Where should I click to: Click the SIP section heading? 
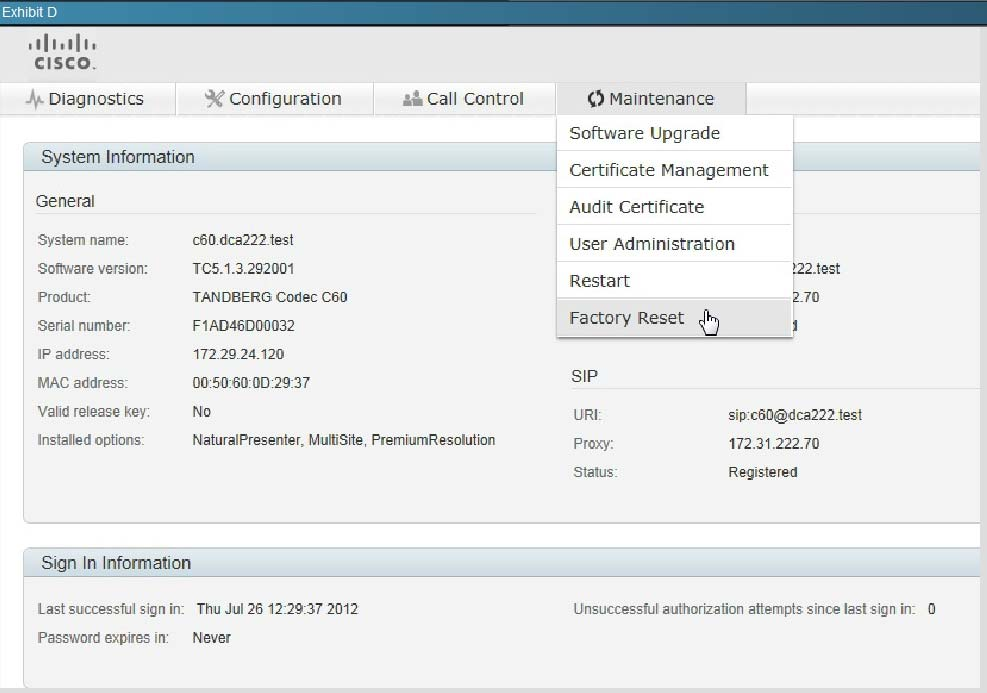(x=584, y=376)
